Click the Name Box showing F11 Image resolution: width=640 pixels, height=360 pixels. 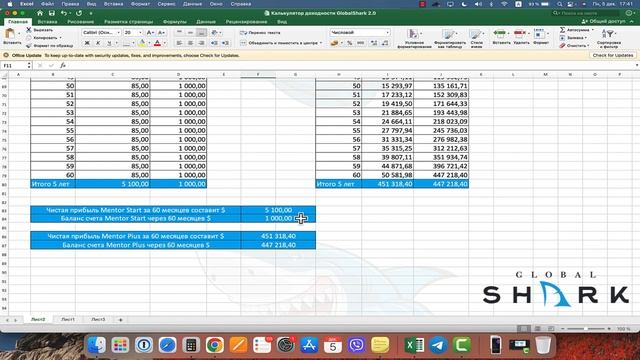pos(16,65)
